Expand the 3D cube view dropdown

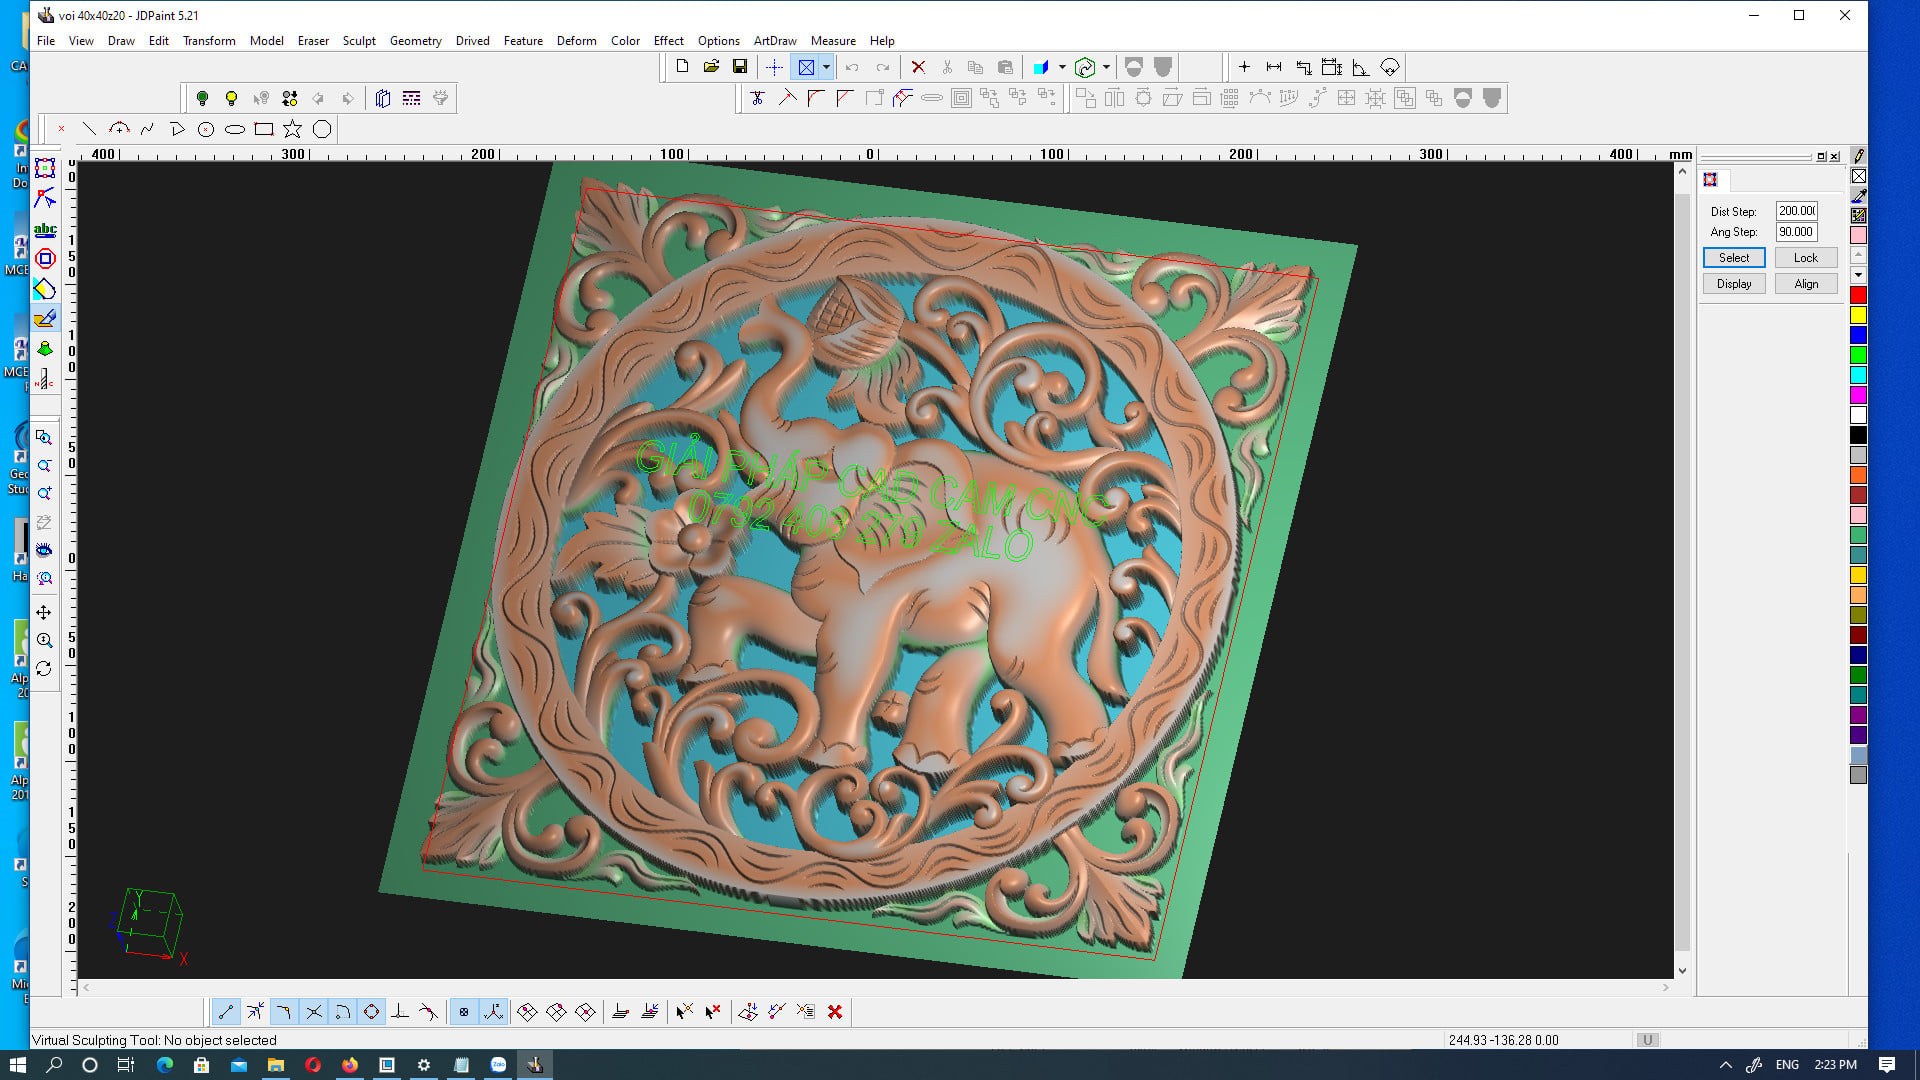(1062, 67)
